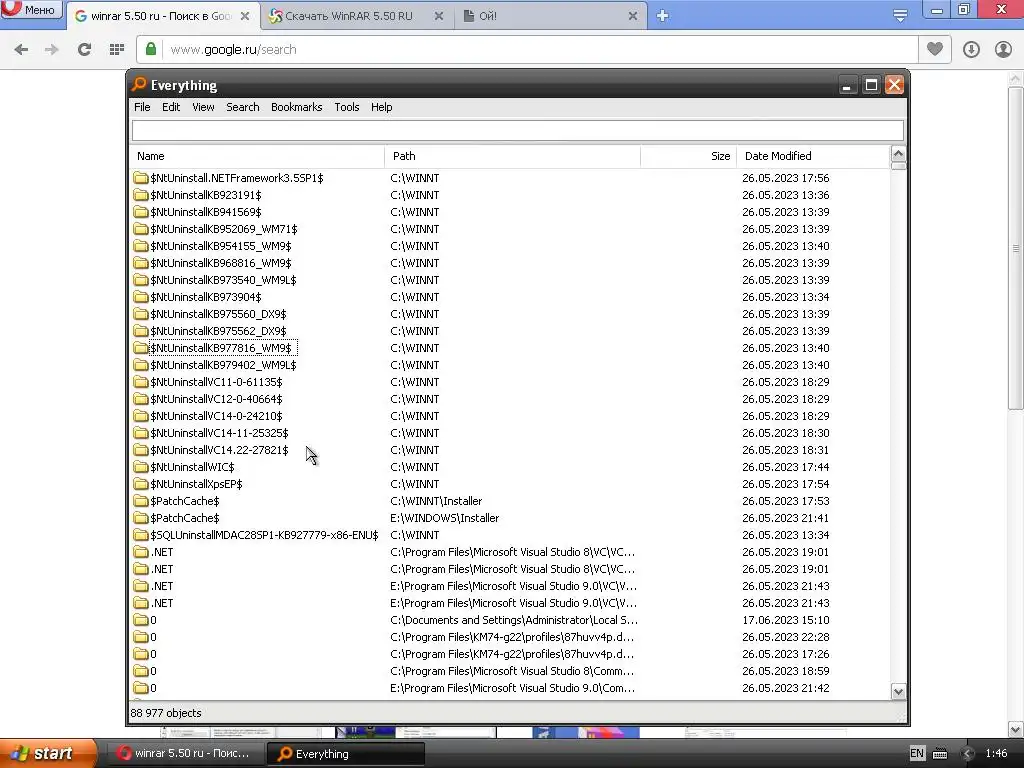Open the Tools menu in Everything
Image resolution: width=1024 pixels, height=768 pixels.
click(x=347, y=107)
